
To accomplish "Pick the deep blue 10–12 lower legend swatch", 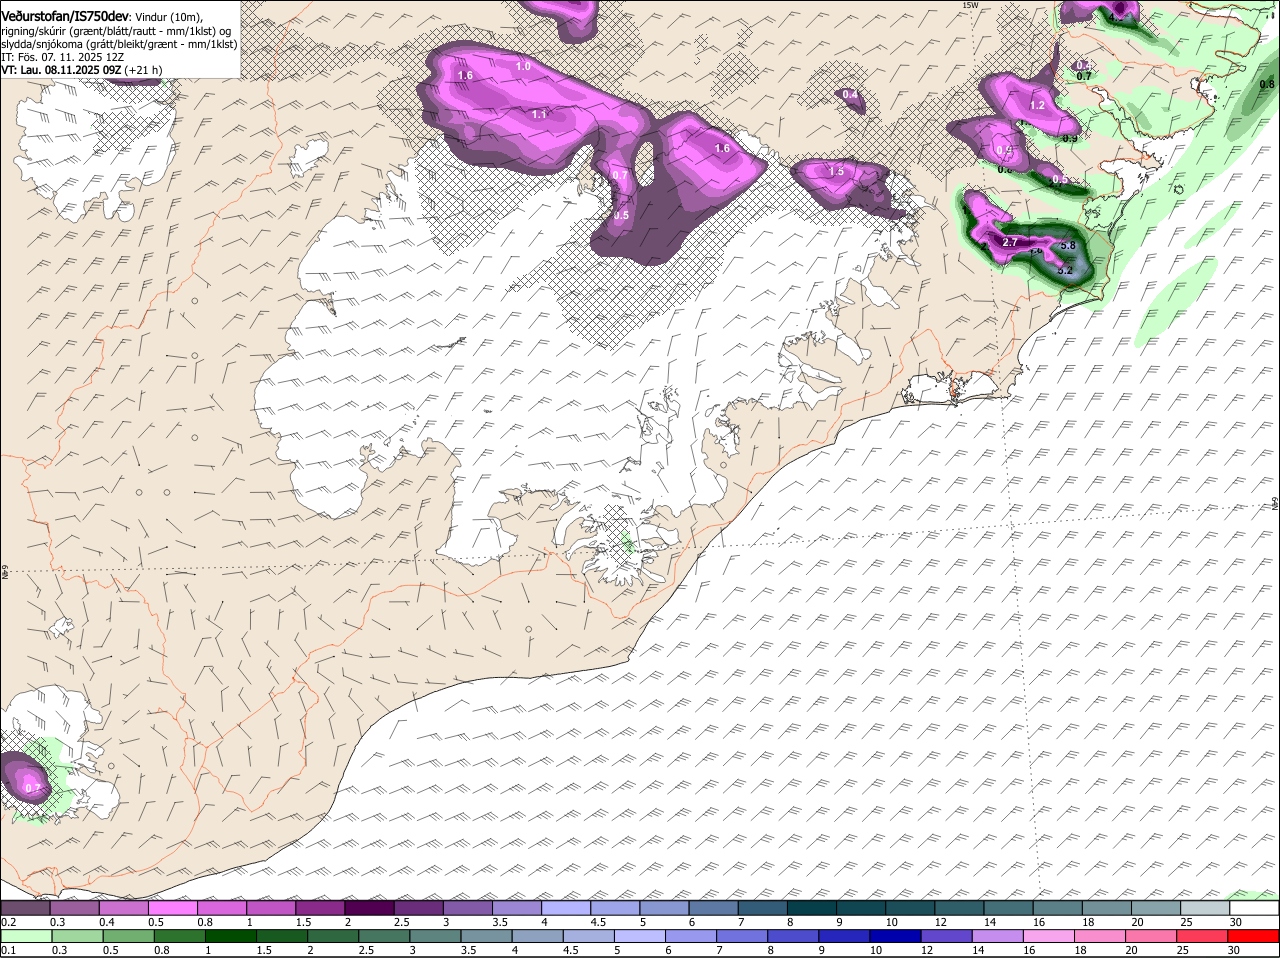I will (896, 936).
